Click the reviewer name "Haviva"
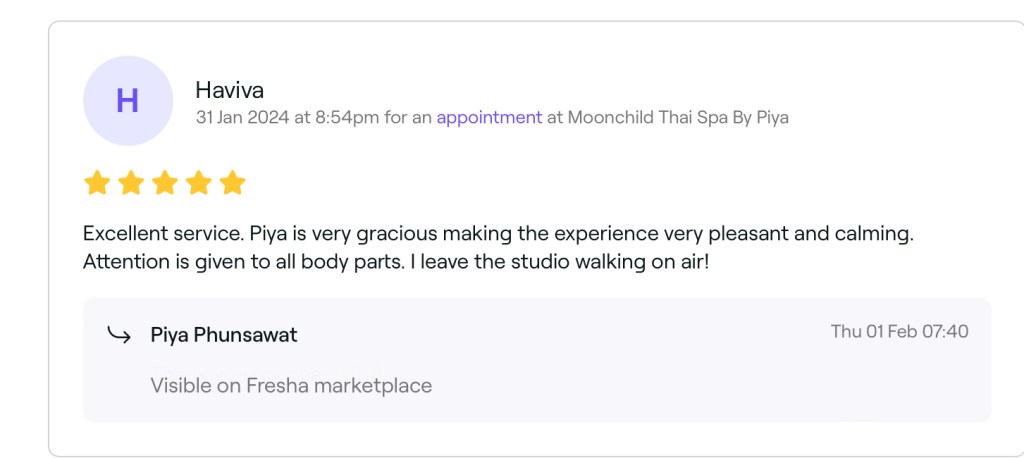Screen dimensions: 1024x458 pyautogui.click(x=229, y=90)
